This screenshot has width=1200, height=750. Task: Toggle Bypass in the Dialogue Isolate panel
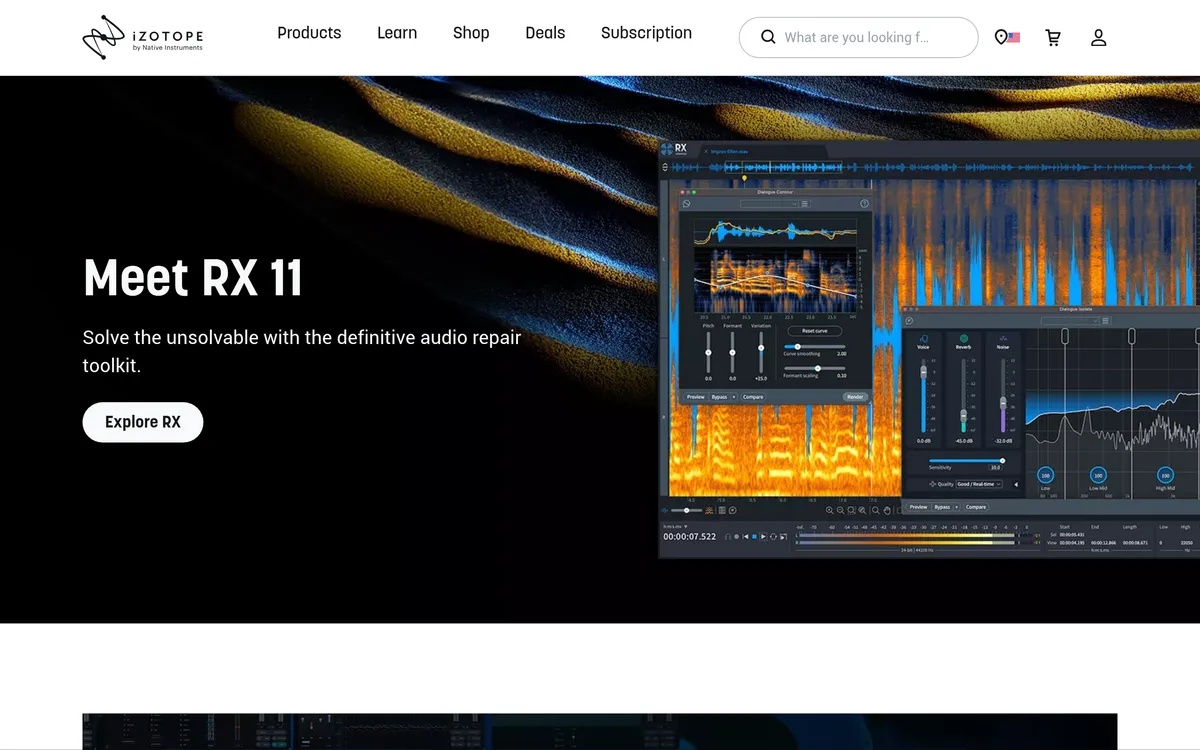942,507
